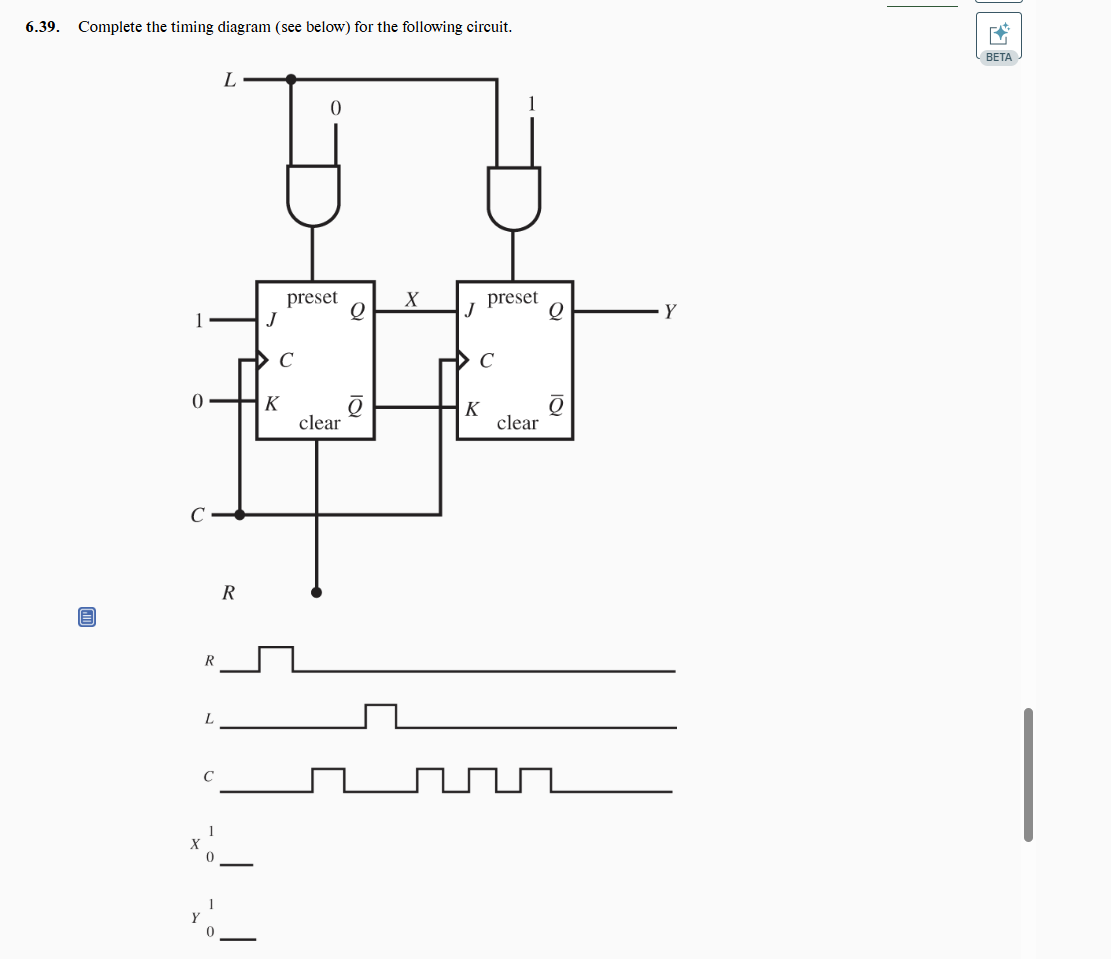
Task: Click the R label under the circuit
Action: coord(228,592)
